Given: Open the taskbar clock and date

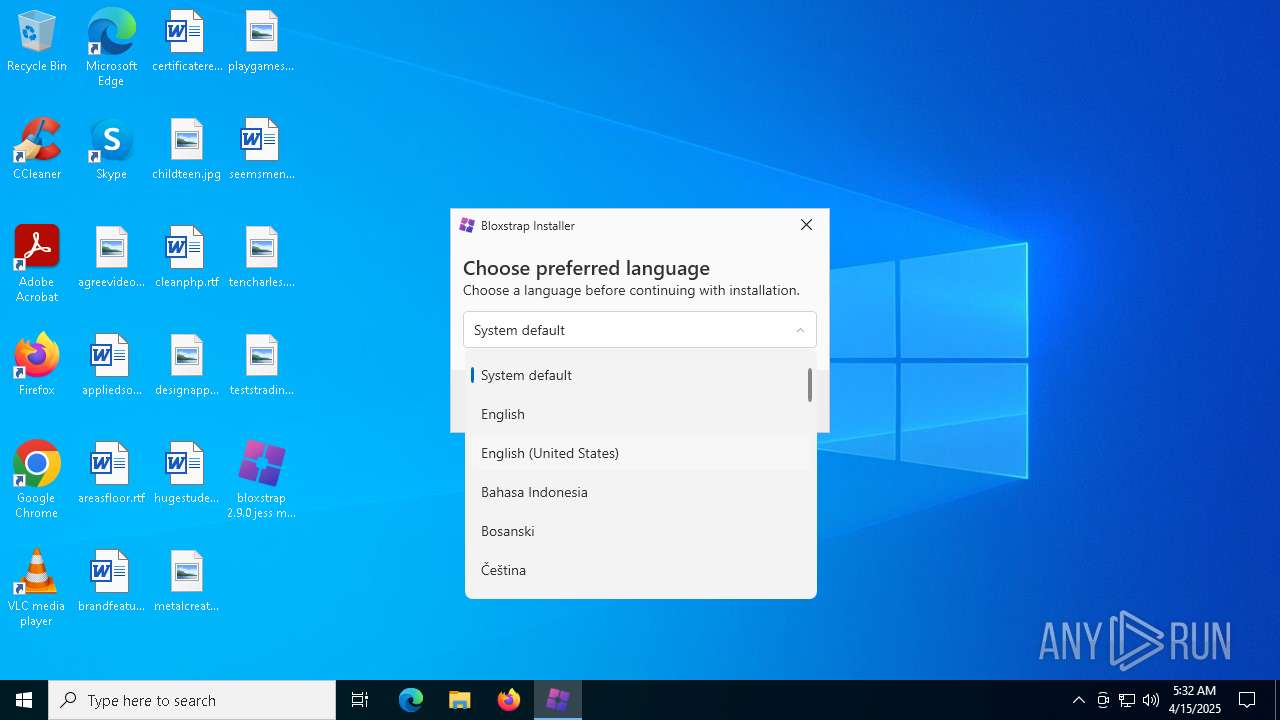Looking at the screenshot, I should [1194, 700].
